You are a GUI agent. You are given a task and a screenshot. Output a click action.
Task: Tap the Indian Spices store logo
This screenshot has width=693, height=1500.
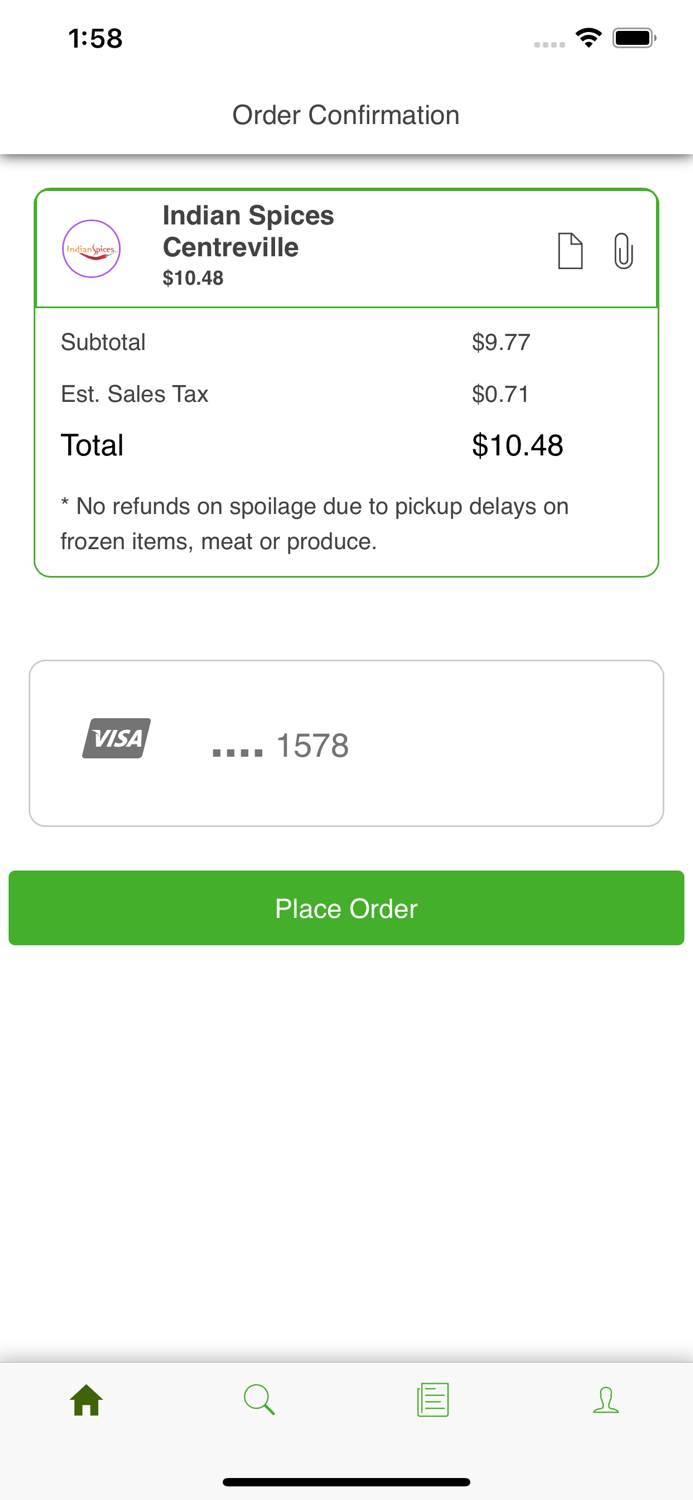[x=92, y=249]
